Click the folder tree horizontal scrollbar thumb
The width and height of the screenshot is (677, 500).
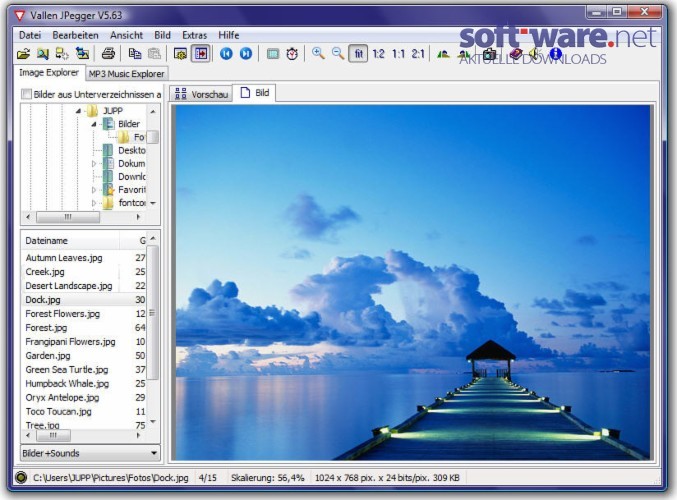(68, 217)
